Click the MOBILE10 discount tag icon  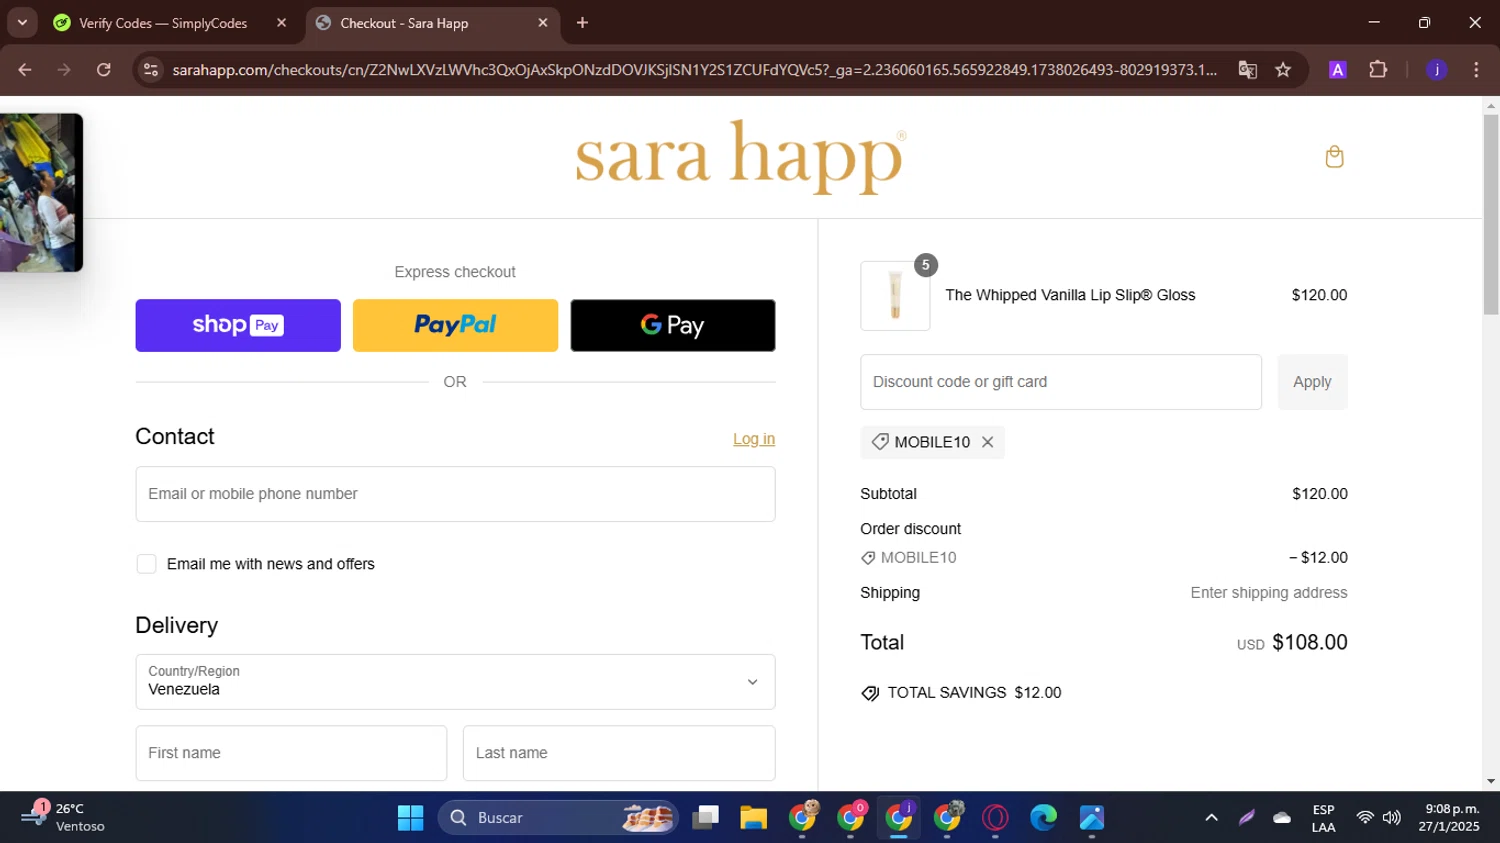click(880, 442)
